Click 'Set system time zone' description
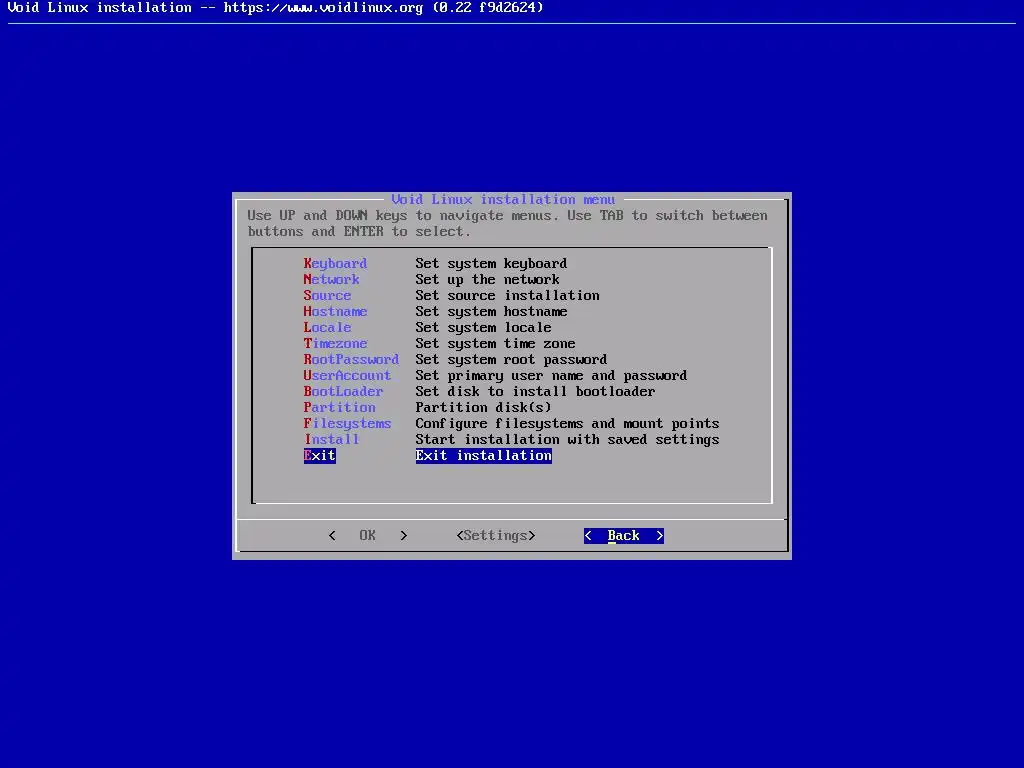The image size is (1024, 768). tap(495, 344)
